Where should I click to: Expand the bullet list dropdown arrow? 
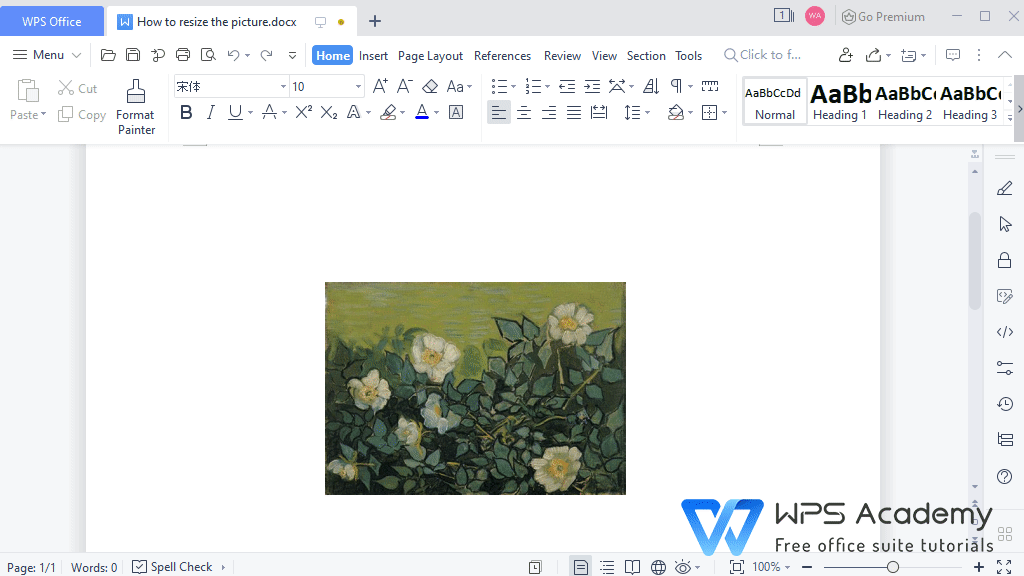(513, 87)
